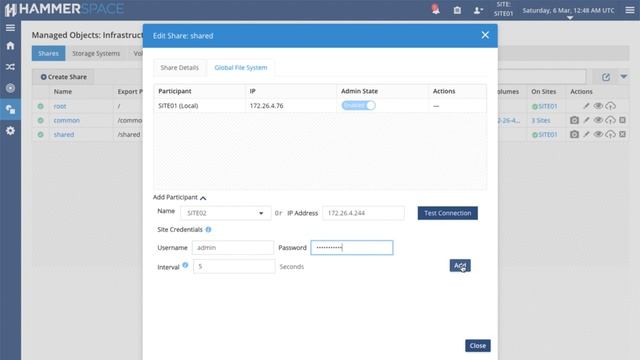Toggle the SITE01 (Local) admin state switch
The width and height of the screenshot is (640, 360).
tap(358, 105)
